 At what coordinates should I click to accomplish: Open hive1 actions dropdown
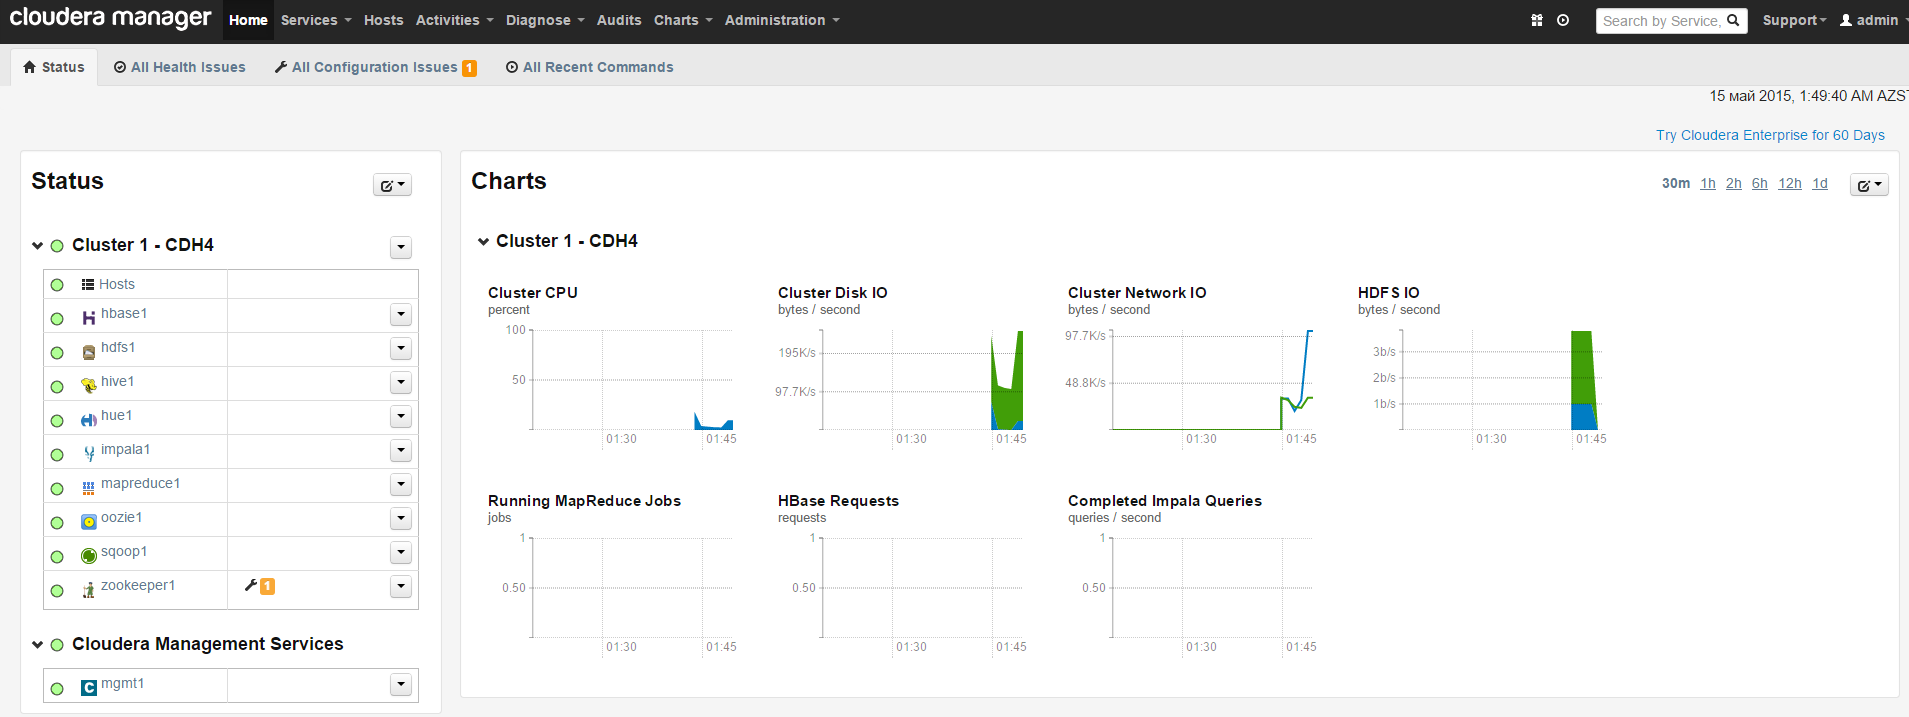[401, 383]
